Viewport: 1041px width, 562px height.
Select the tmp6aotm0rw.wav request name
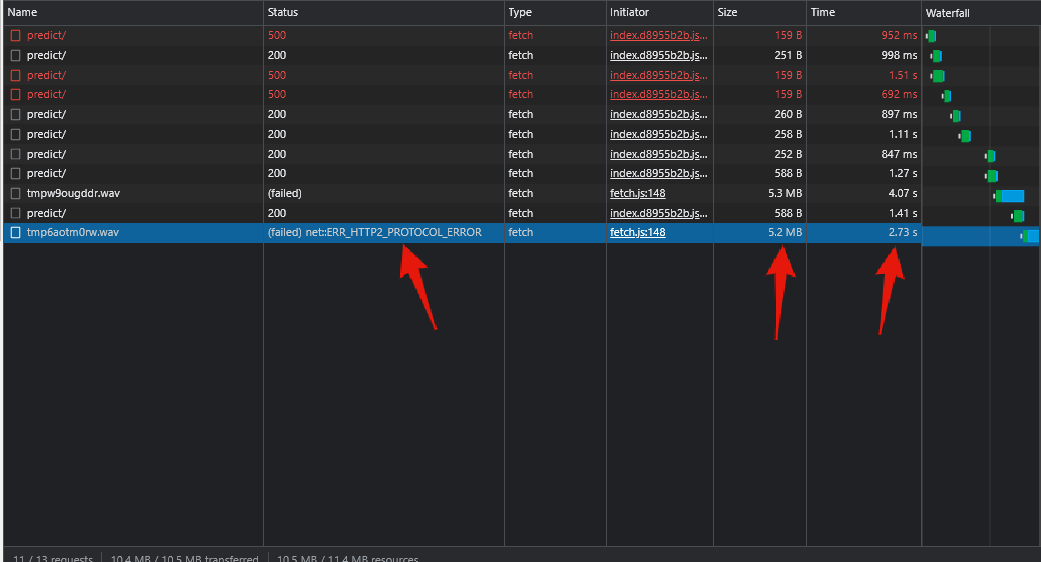[72, 233]
